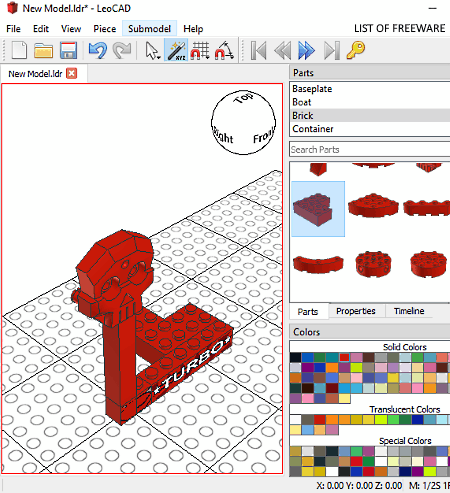Click the Front label on the view sphere
The height and width of the screenshot is (493, 450).
tap(263, 136)
